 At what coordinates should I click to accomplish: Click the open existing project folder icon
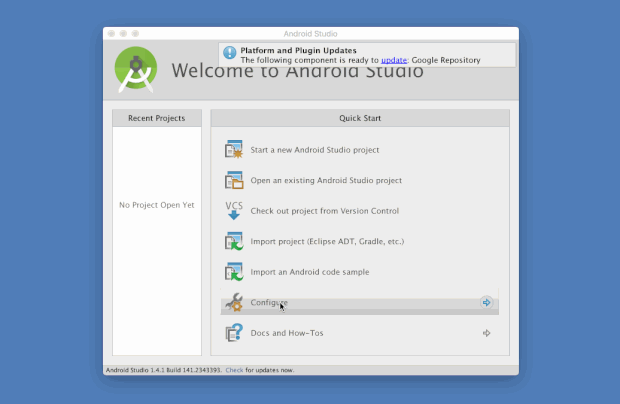[234, 180]
